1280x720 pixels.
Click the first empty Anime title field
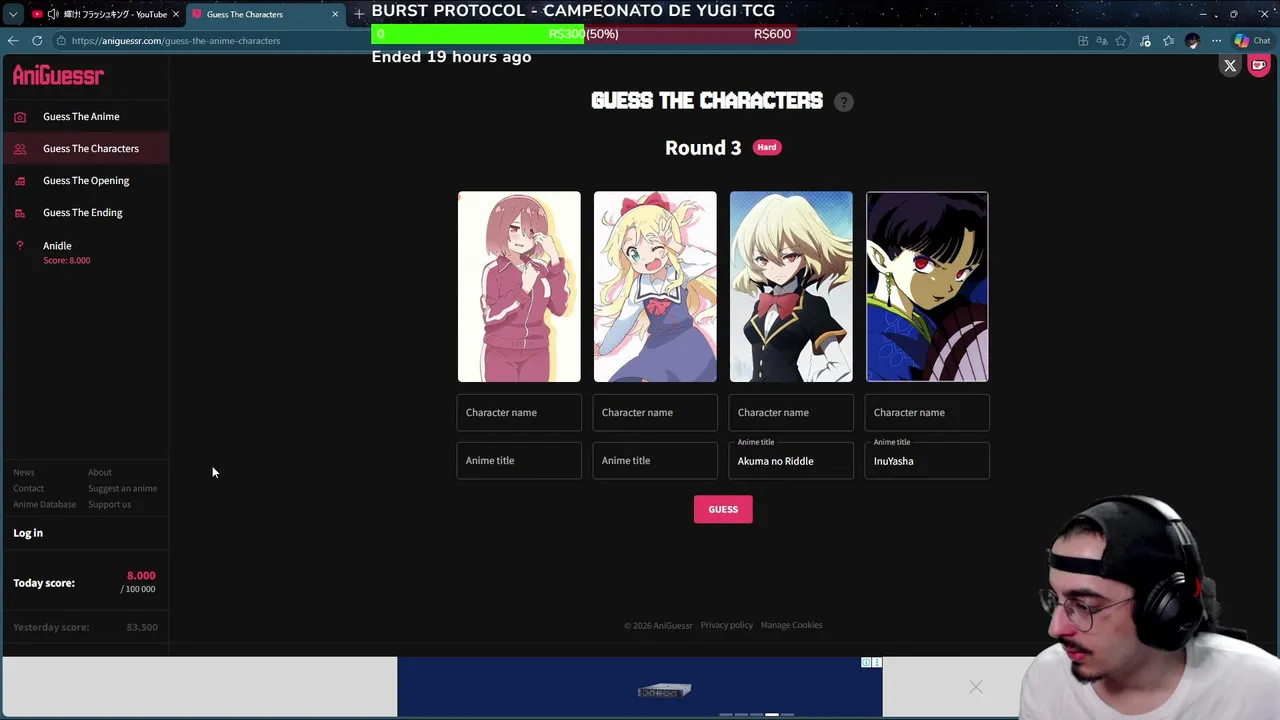coord(519,461)
